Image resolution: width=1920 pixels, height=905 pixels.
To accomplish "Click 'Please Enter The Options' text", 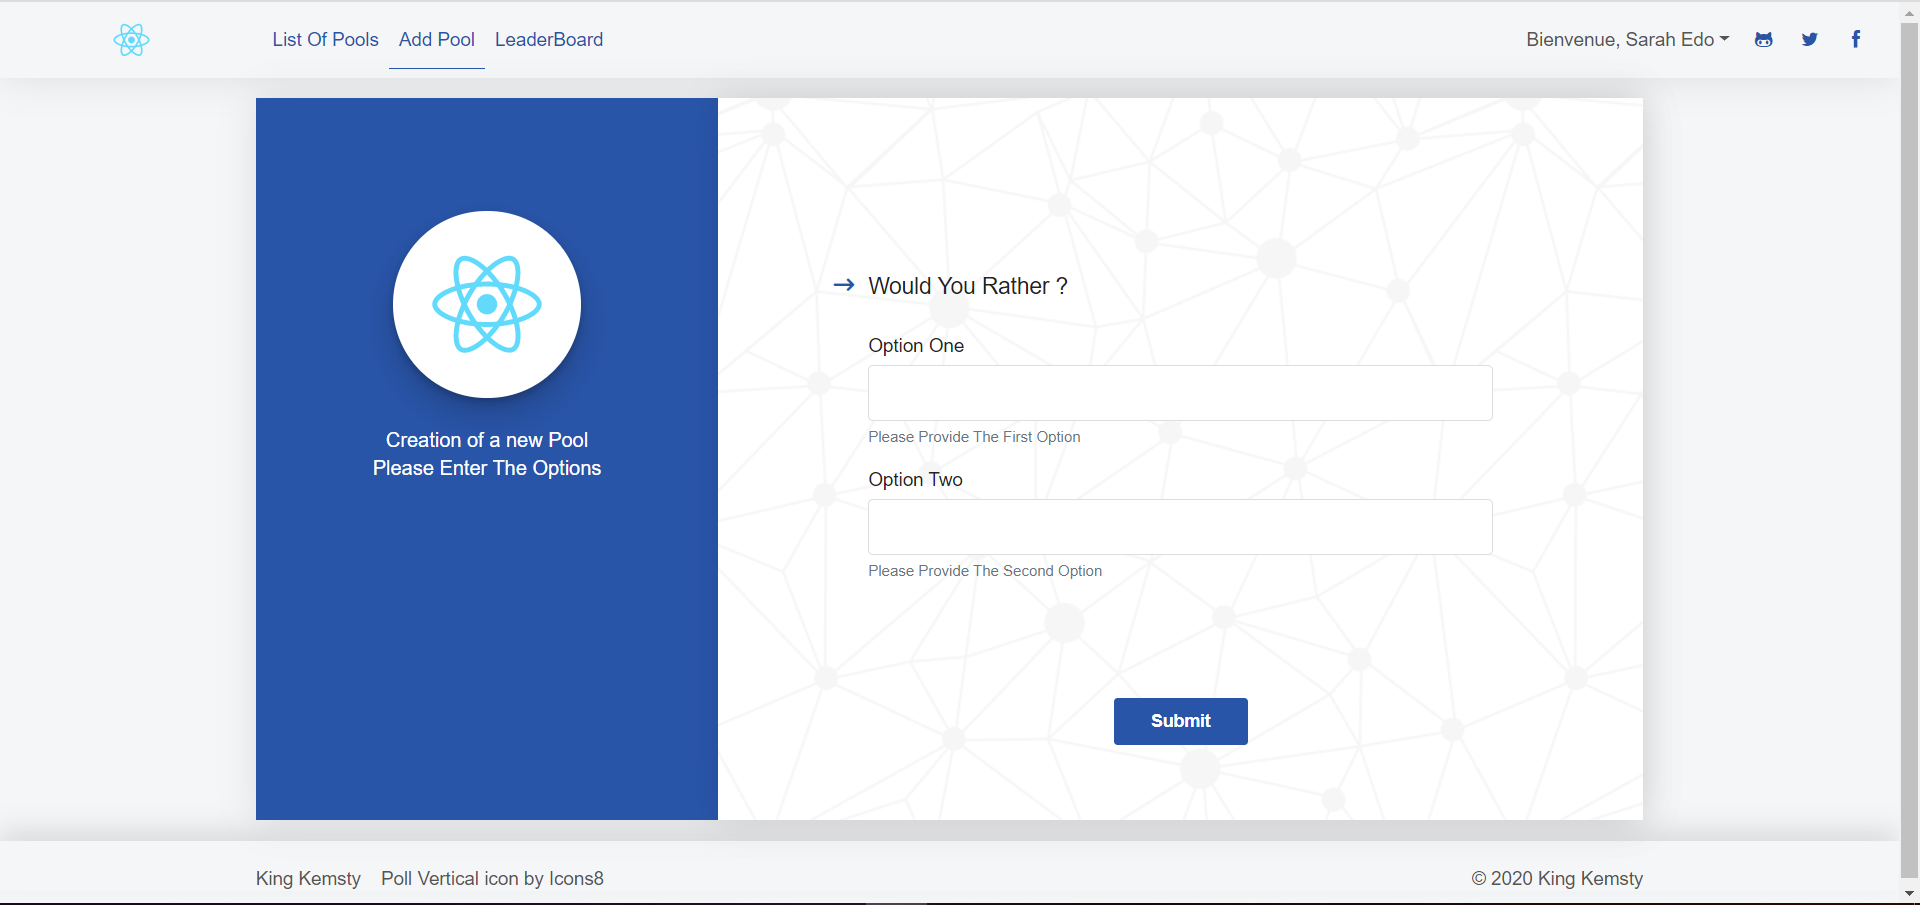I will pyautogui.click(x=487, y=468).
